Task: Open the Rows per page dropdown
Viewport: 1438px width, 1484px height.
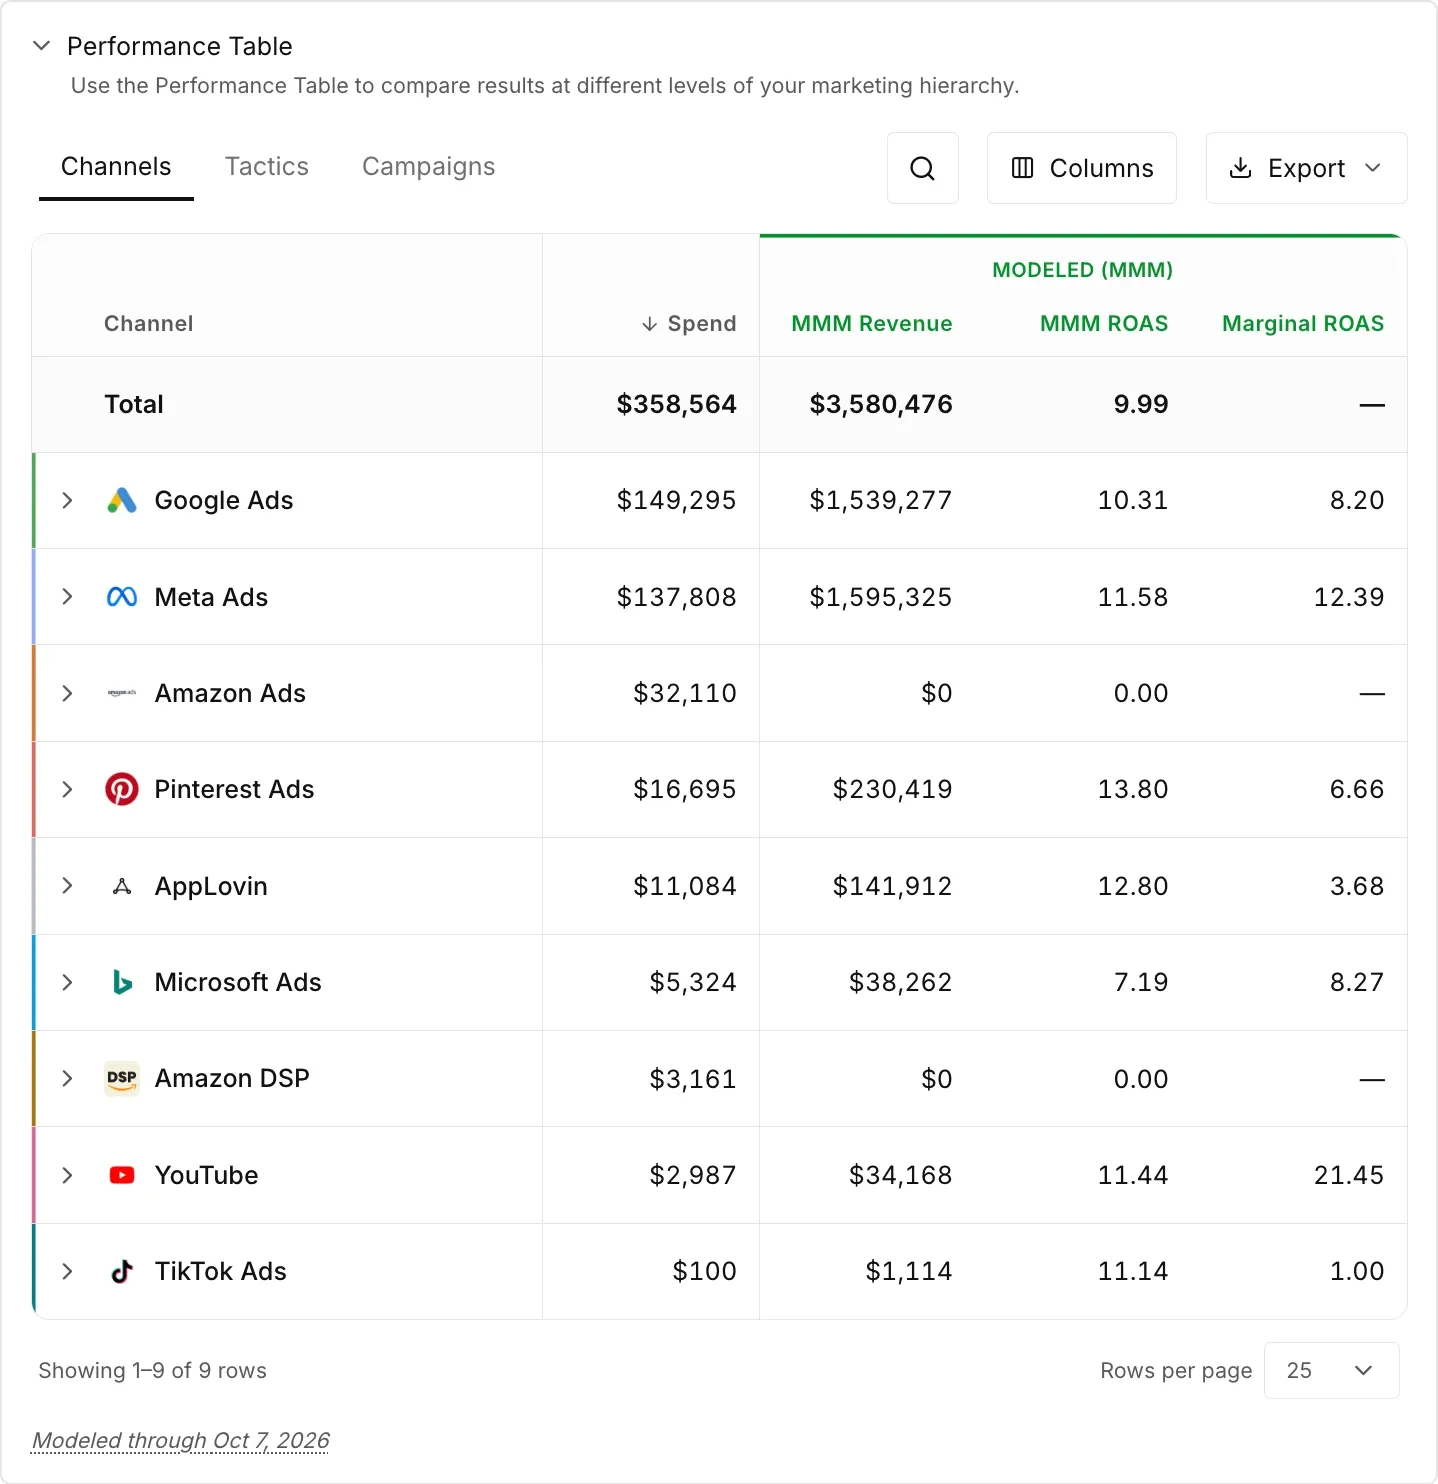Action: (x=1331, y=1370)
